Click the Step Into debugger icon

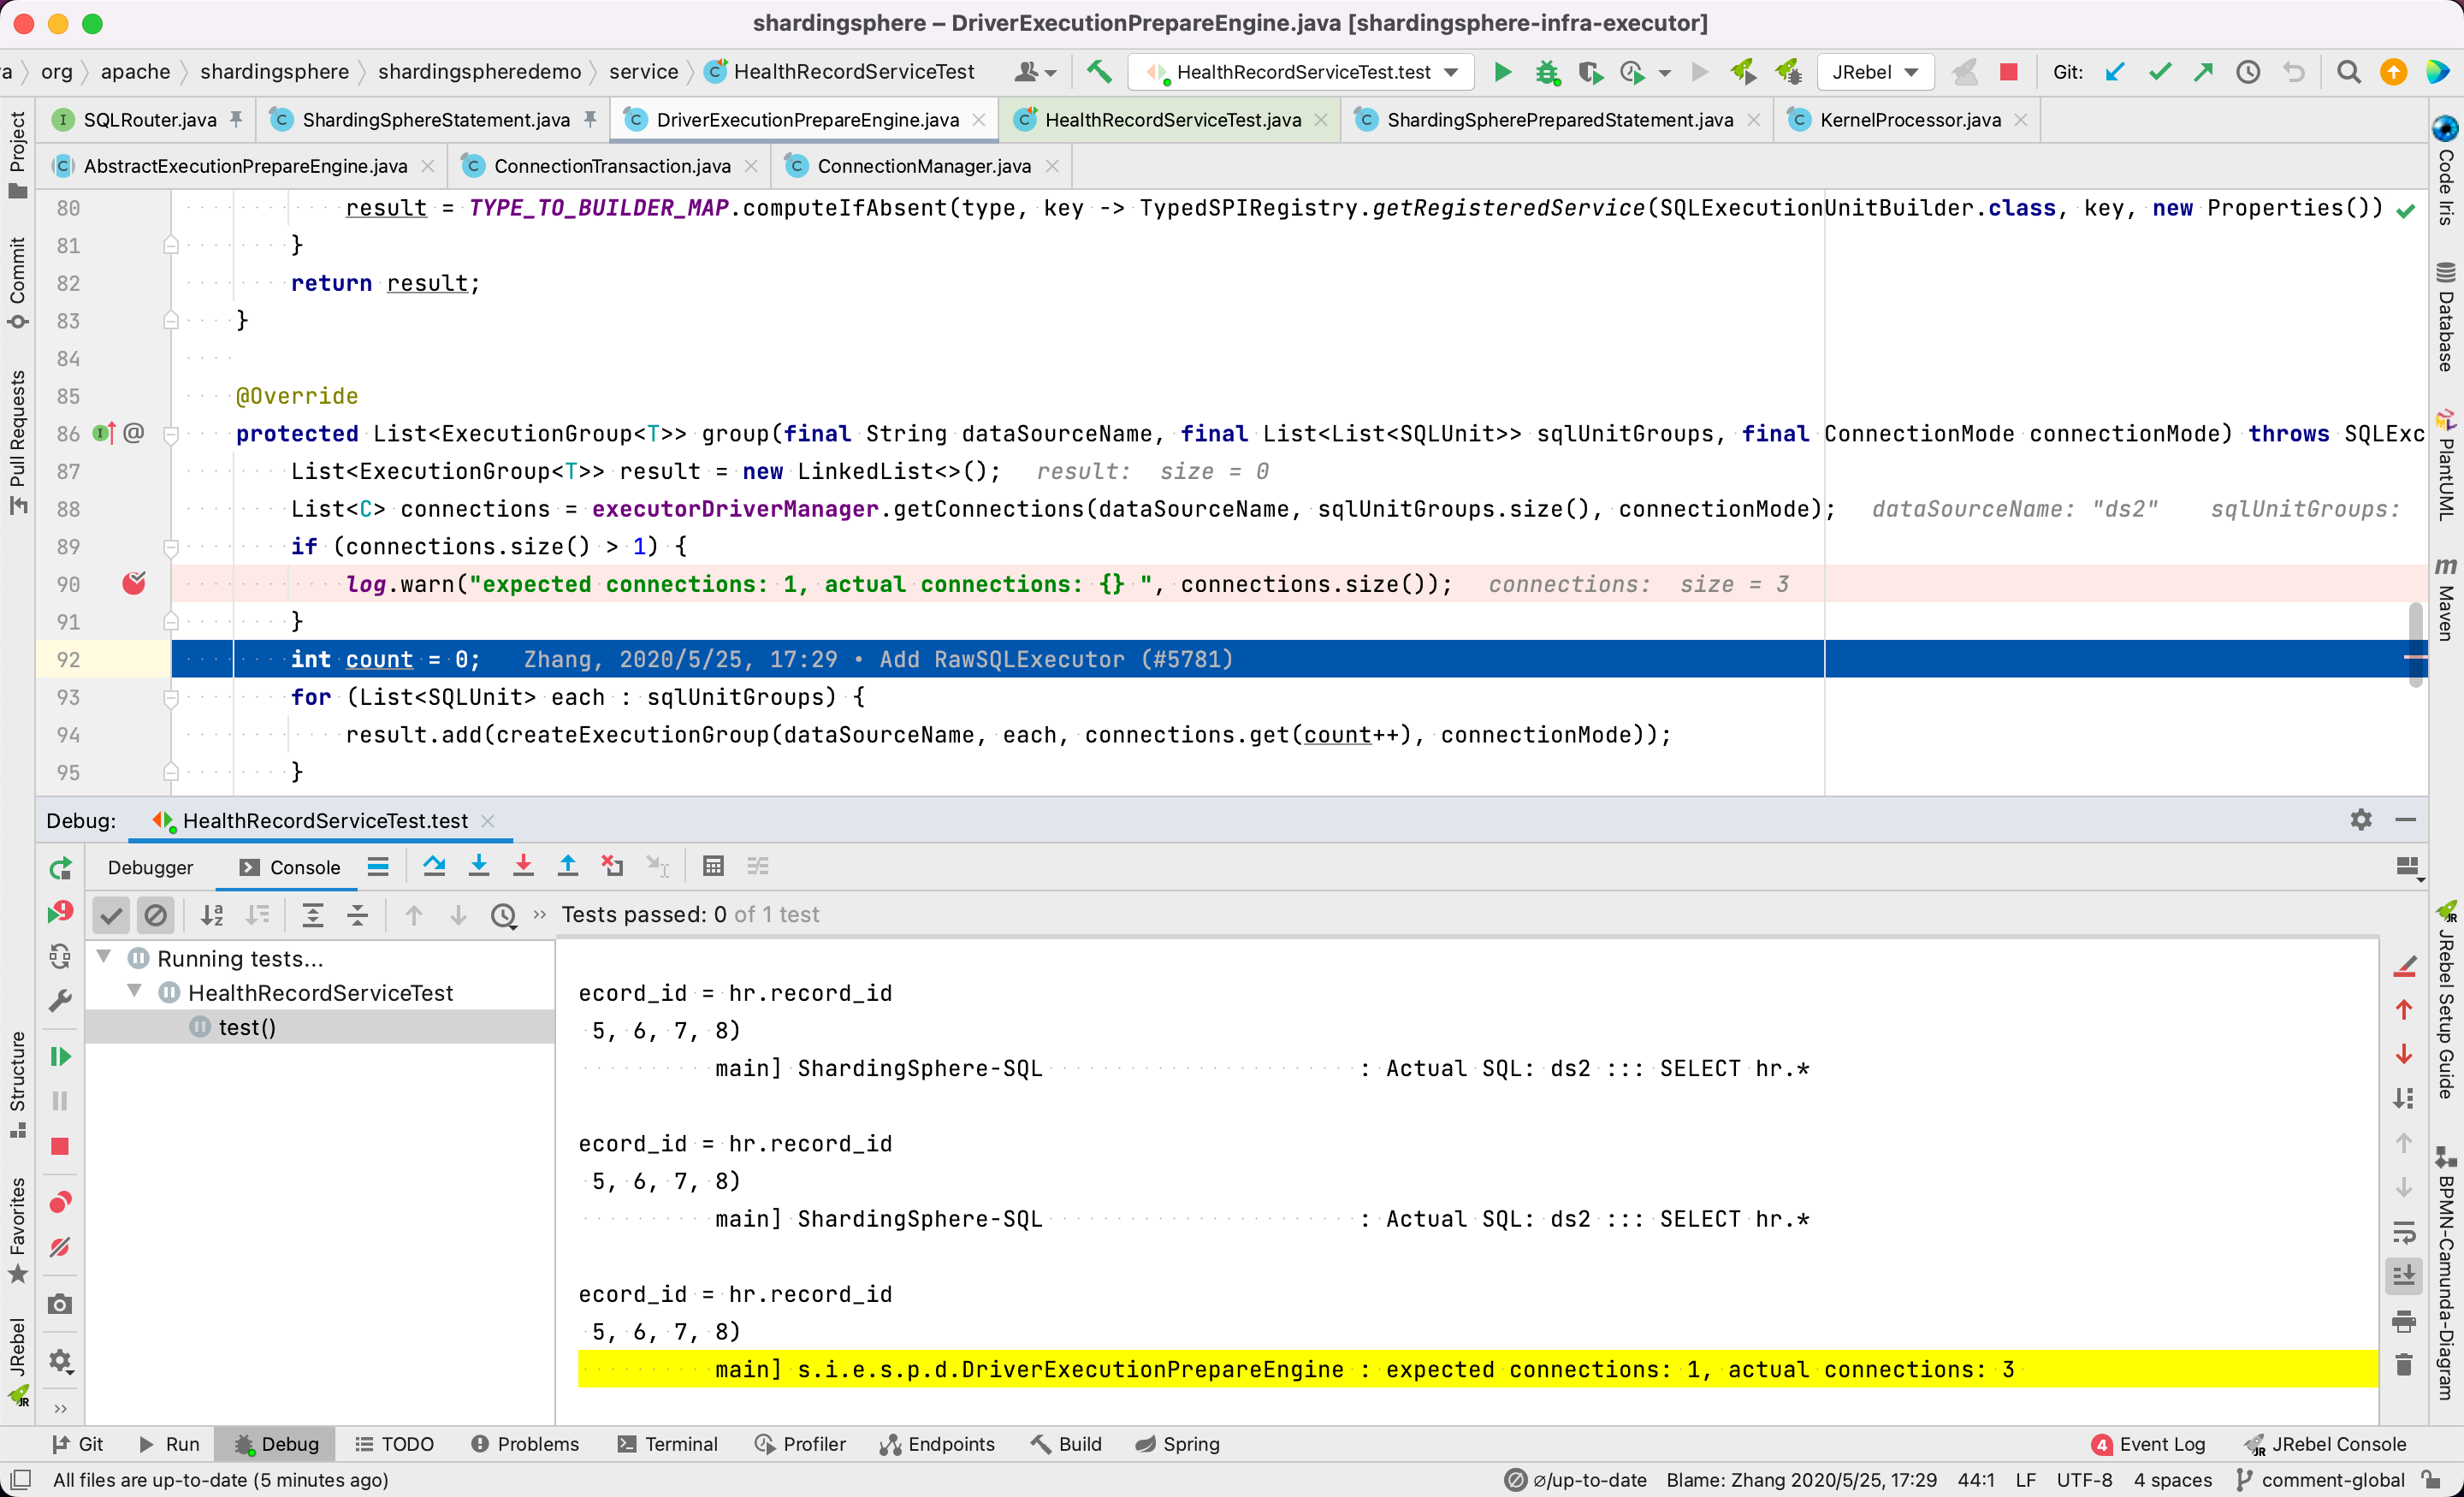(x=479, y=867)
